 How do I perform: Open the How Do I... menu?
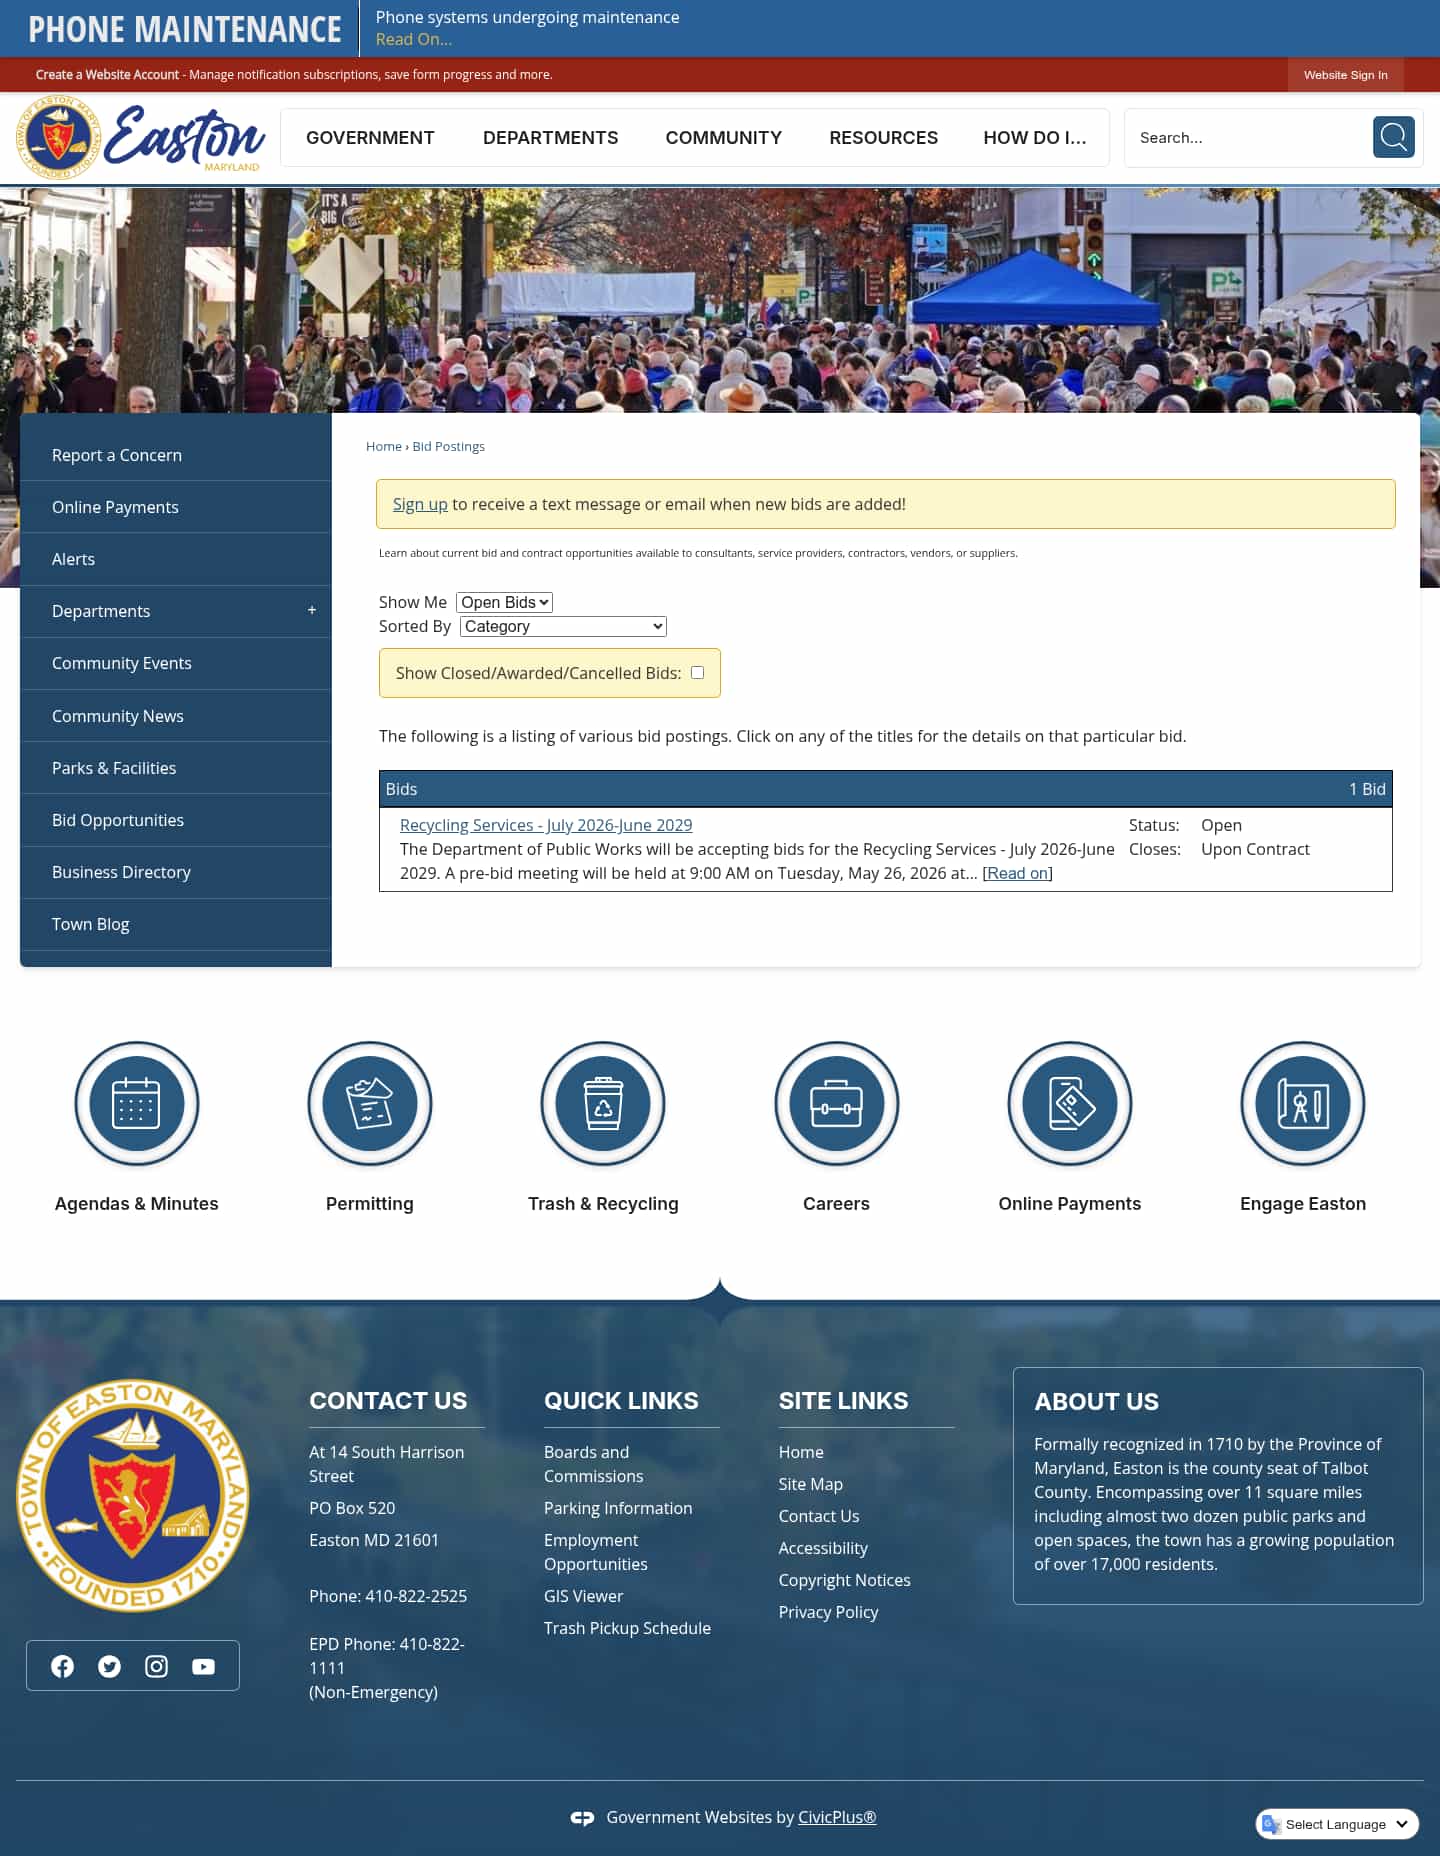[x=1035, y=138]
